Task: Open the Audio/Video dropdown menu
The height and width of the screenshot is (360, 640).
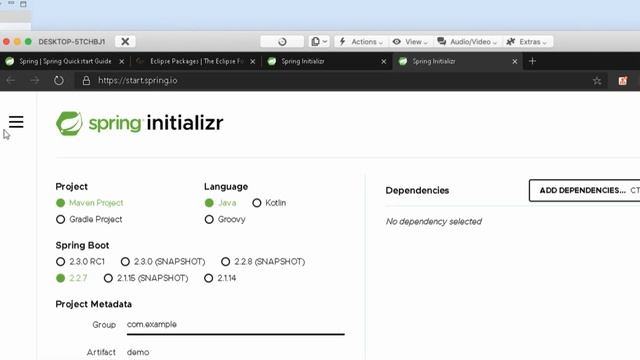Action: coord(467,42)
